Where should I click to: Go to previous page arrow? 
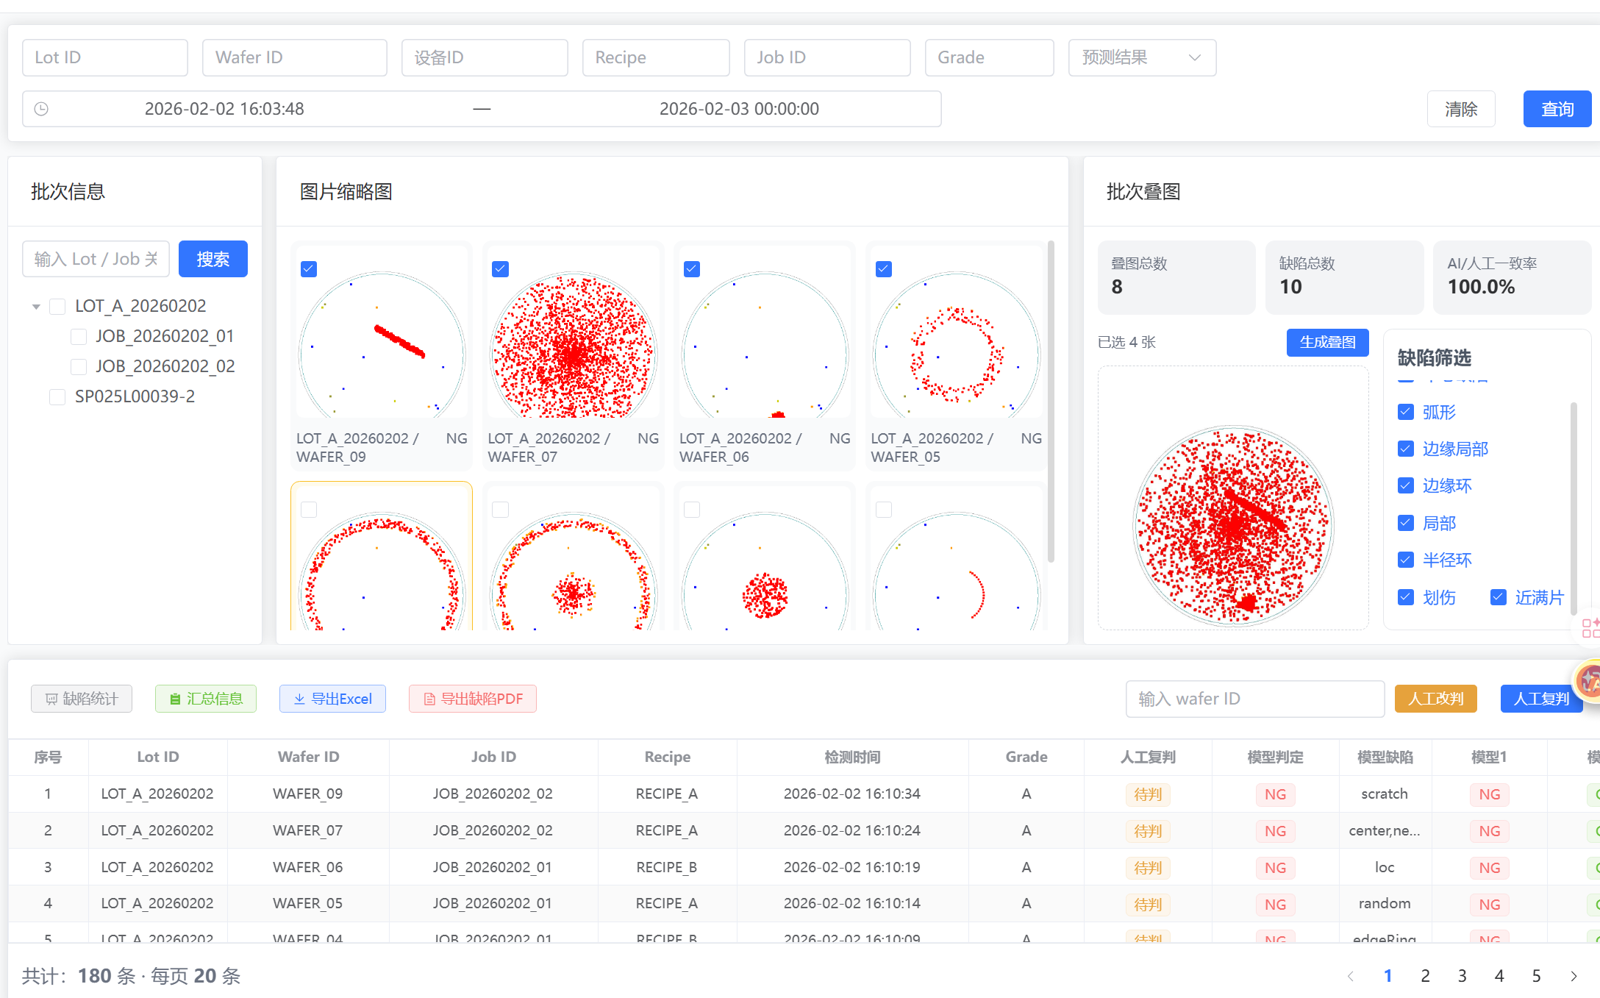(x=1351, y=976)
